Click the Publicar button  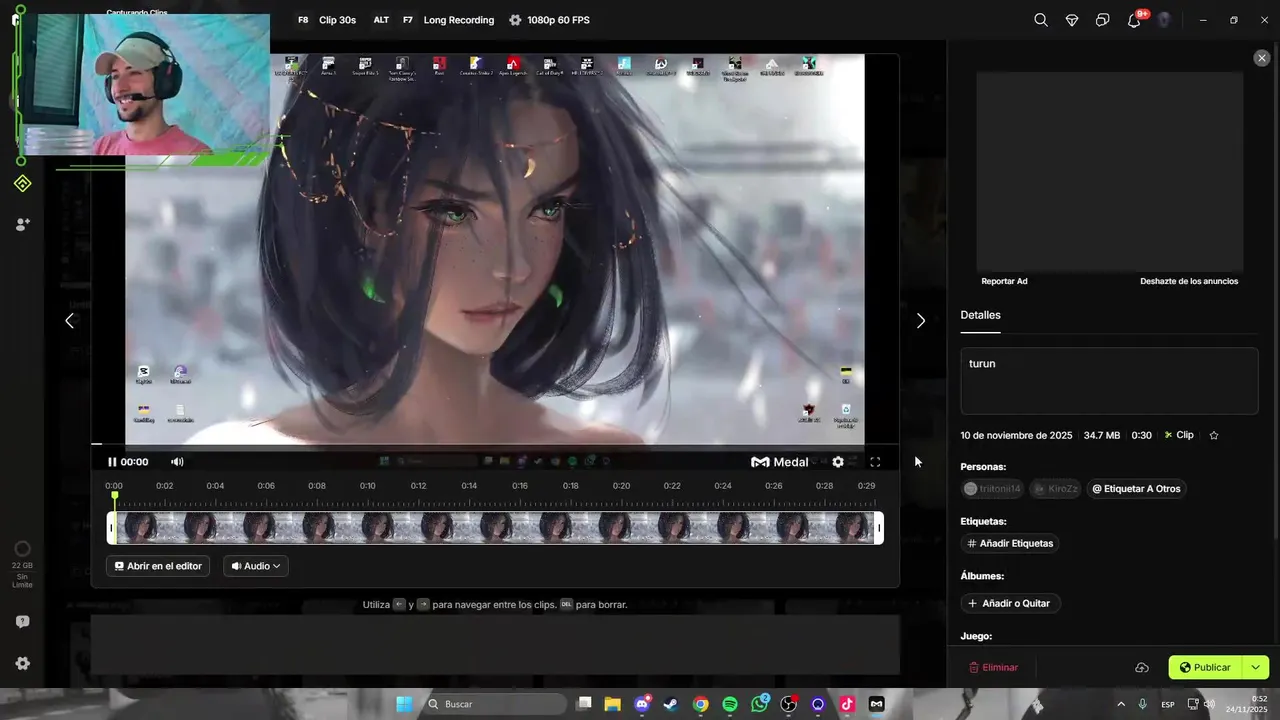point(1205,668)
